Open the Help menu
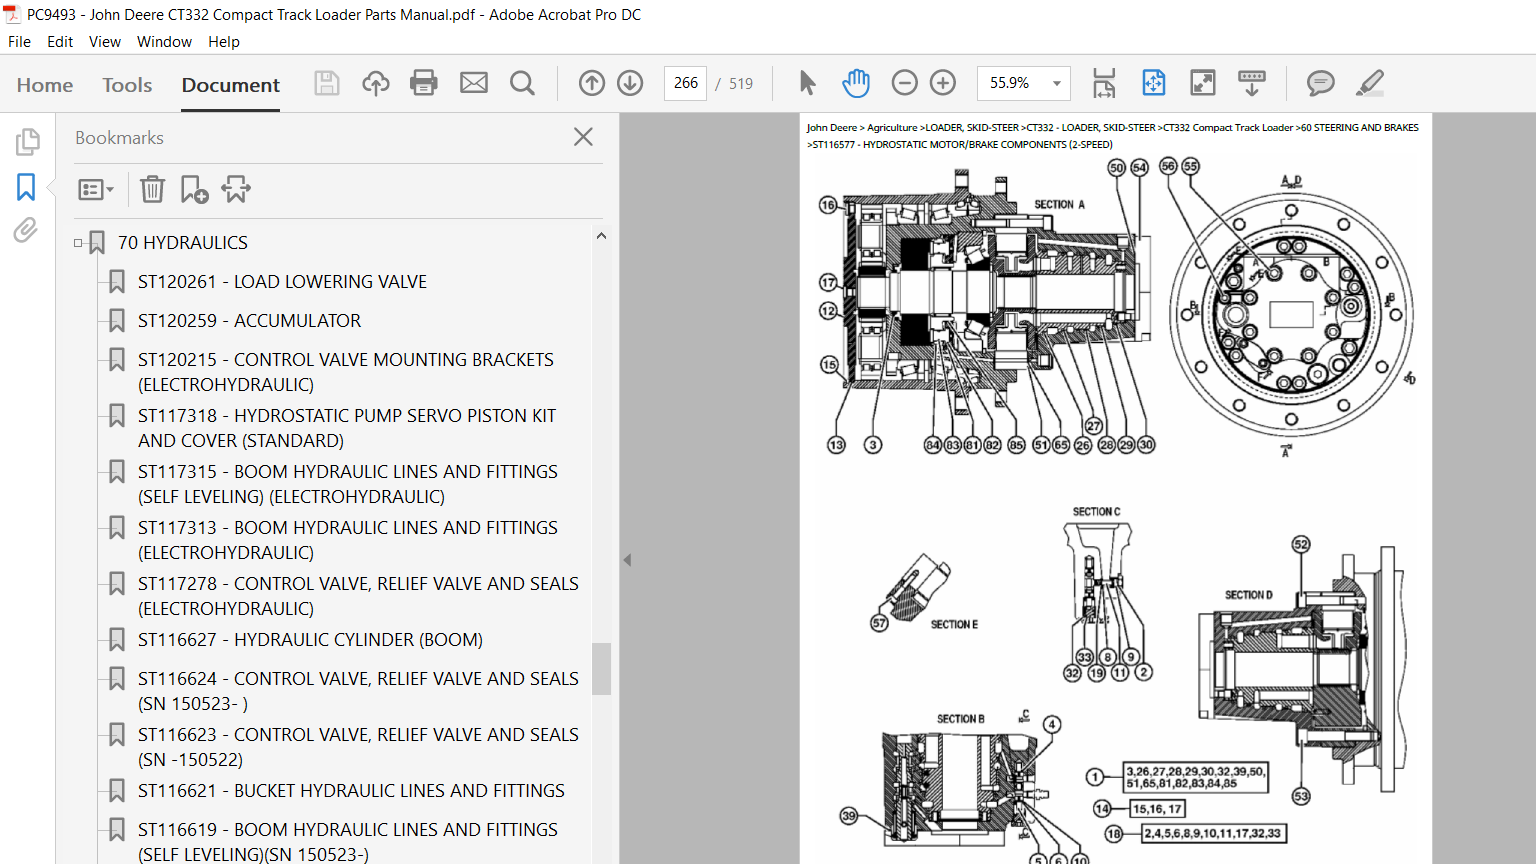Viewport: 1536px width, 864px height. click(x=224, y=42)
